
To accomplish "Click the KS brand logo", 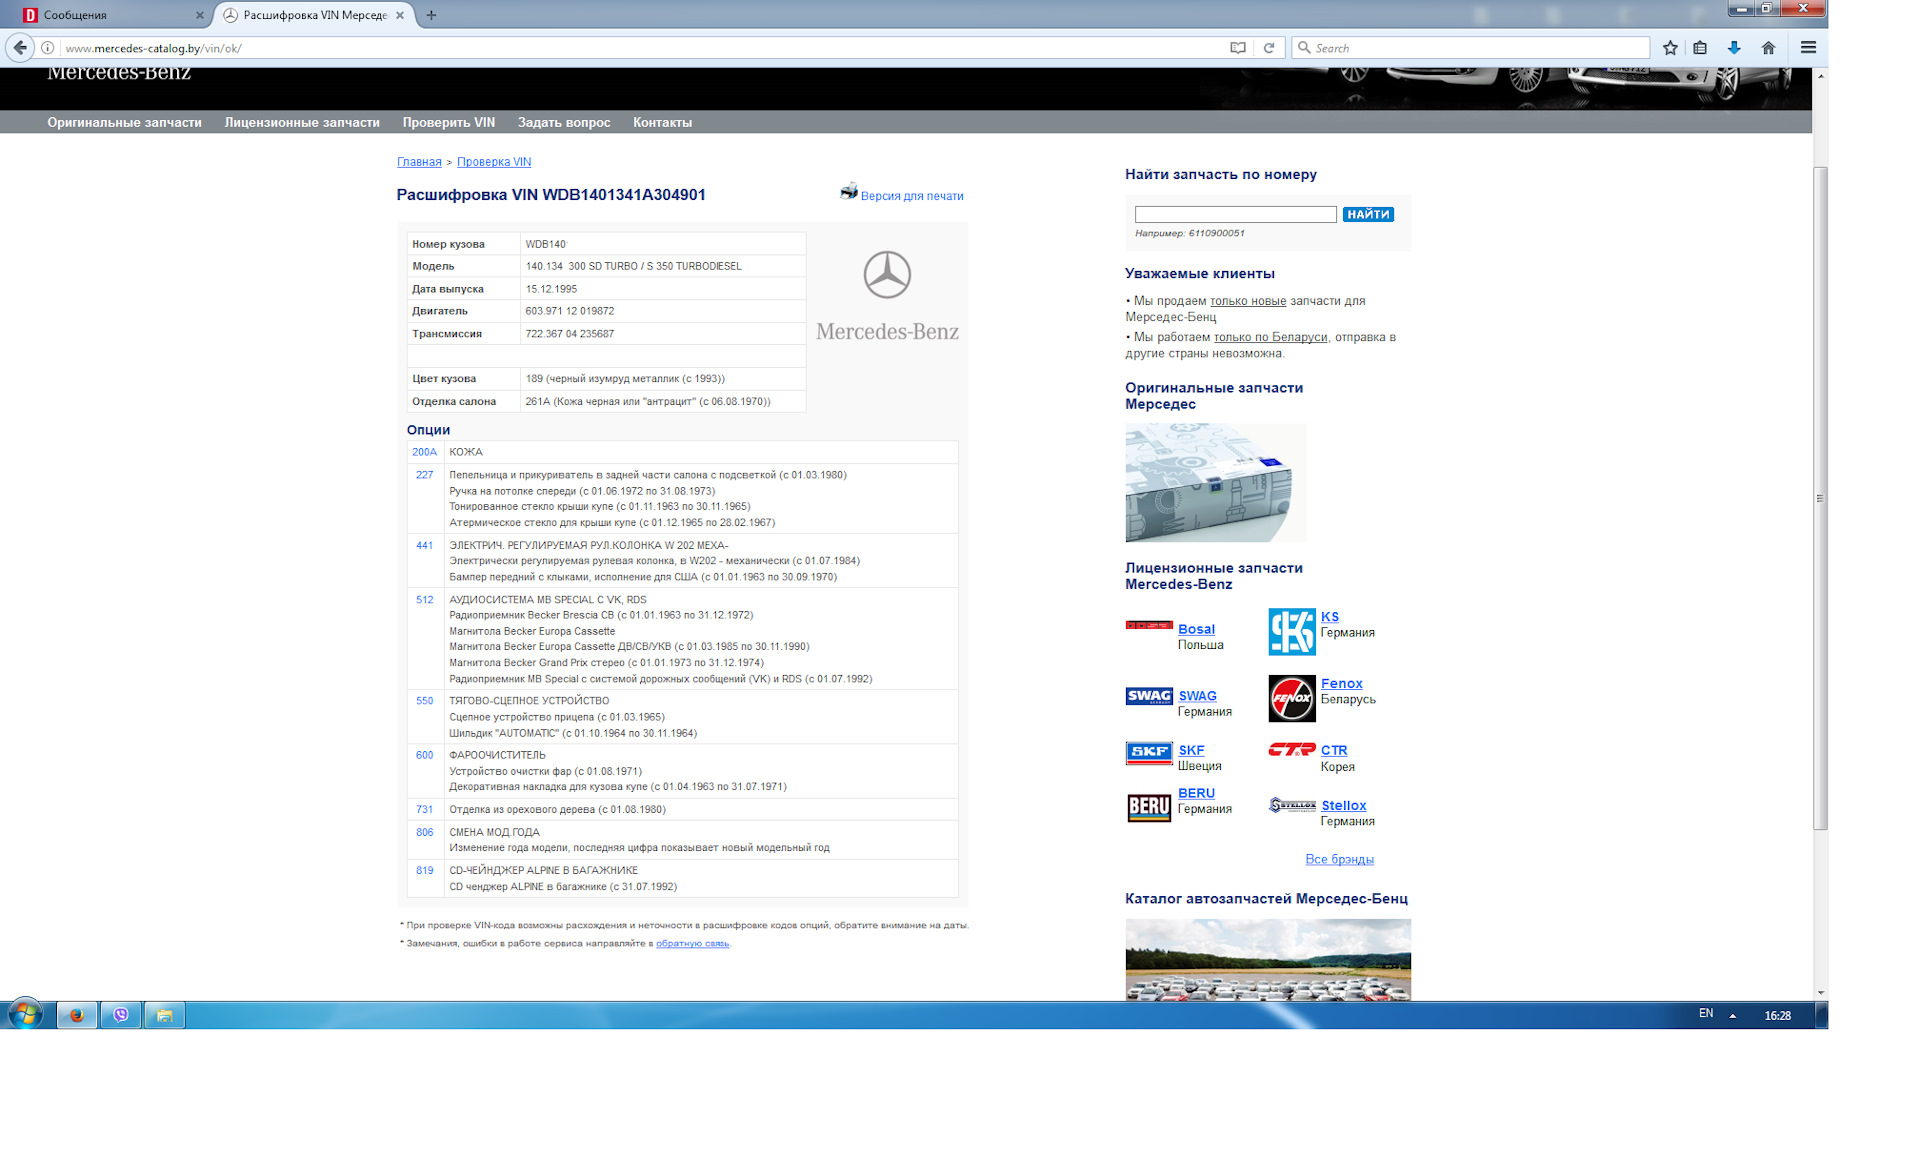I will 1292,632.
